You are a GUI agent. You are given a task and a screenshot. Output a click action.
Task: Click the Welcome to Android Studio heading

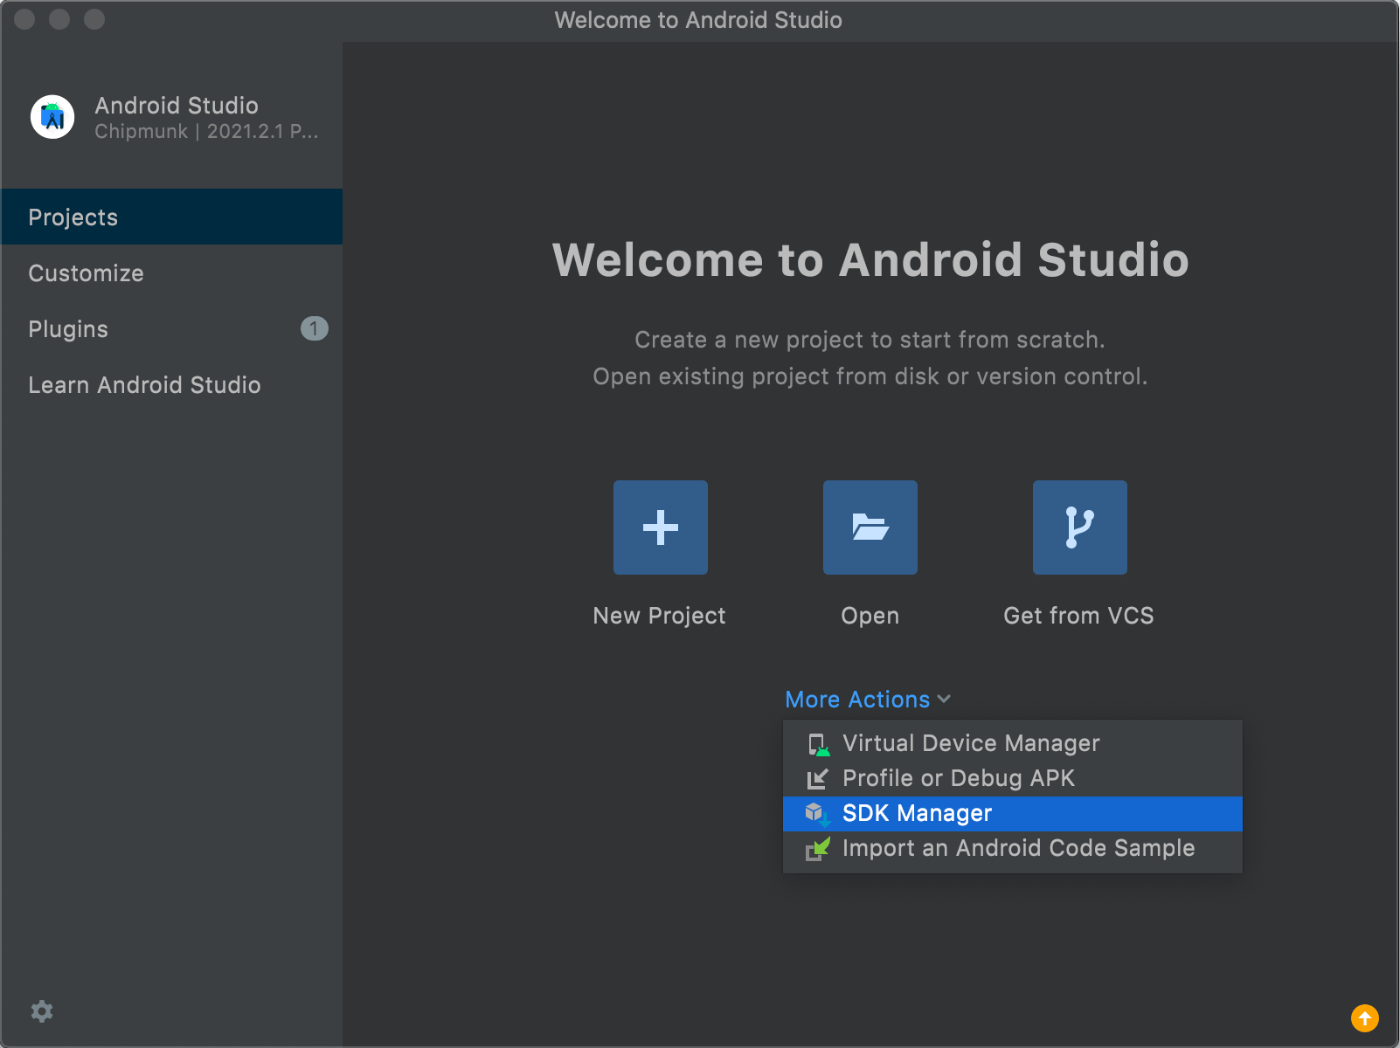coord(871,260)
